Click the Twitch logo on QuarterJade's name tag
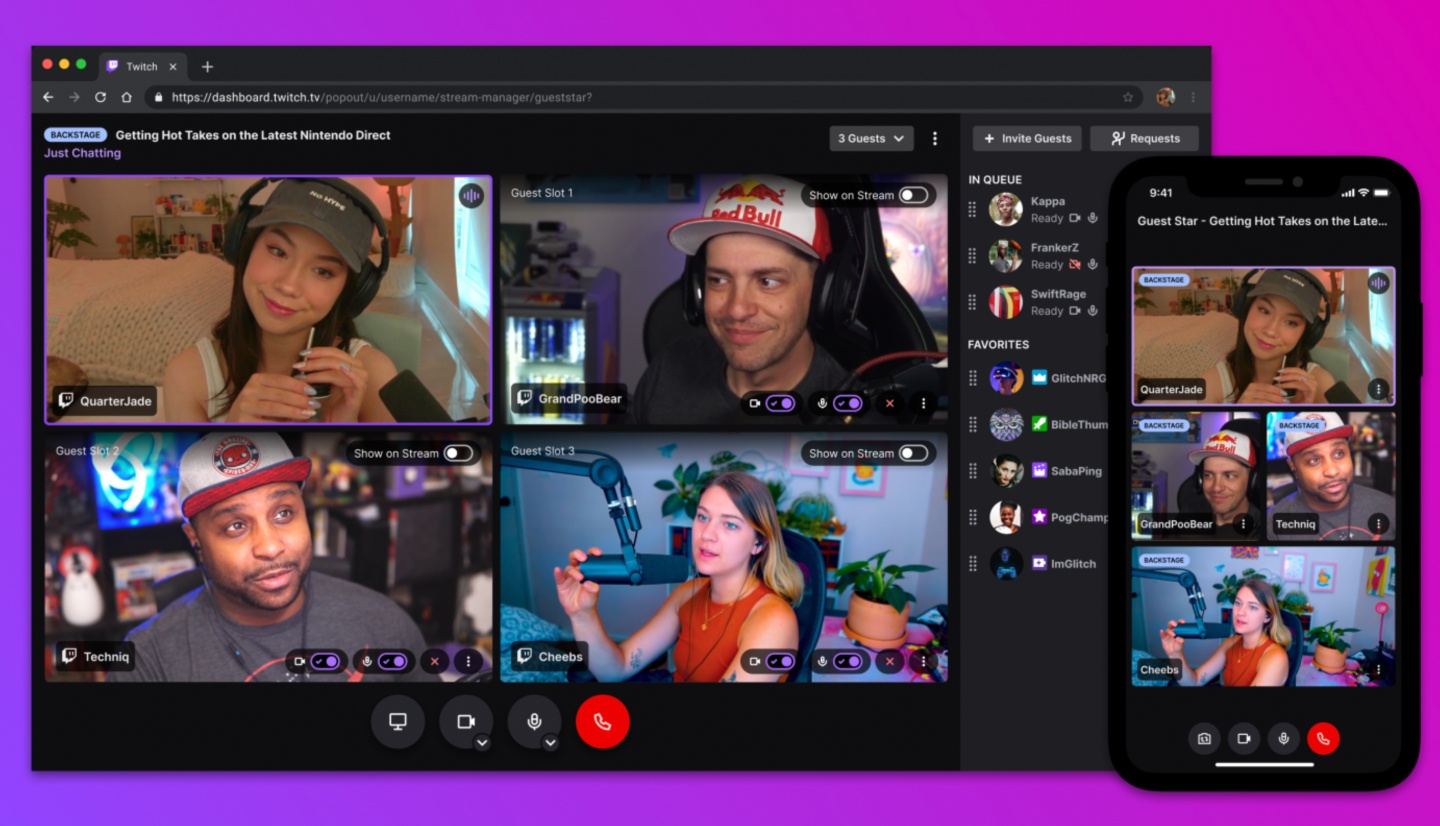Viewport: 1440px width, 826px height. pos(66,401)
